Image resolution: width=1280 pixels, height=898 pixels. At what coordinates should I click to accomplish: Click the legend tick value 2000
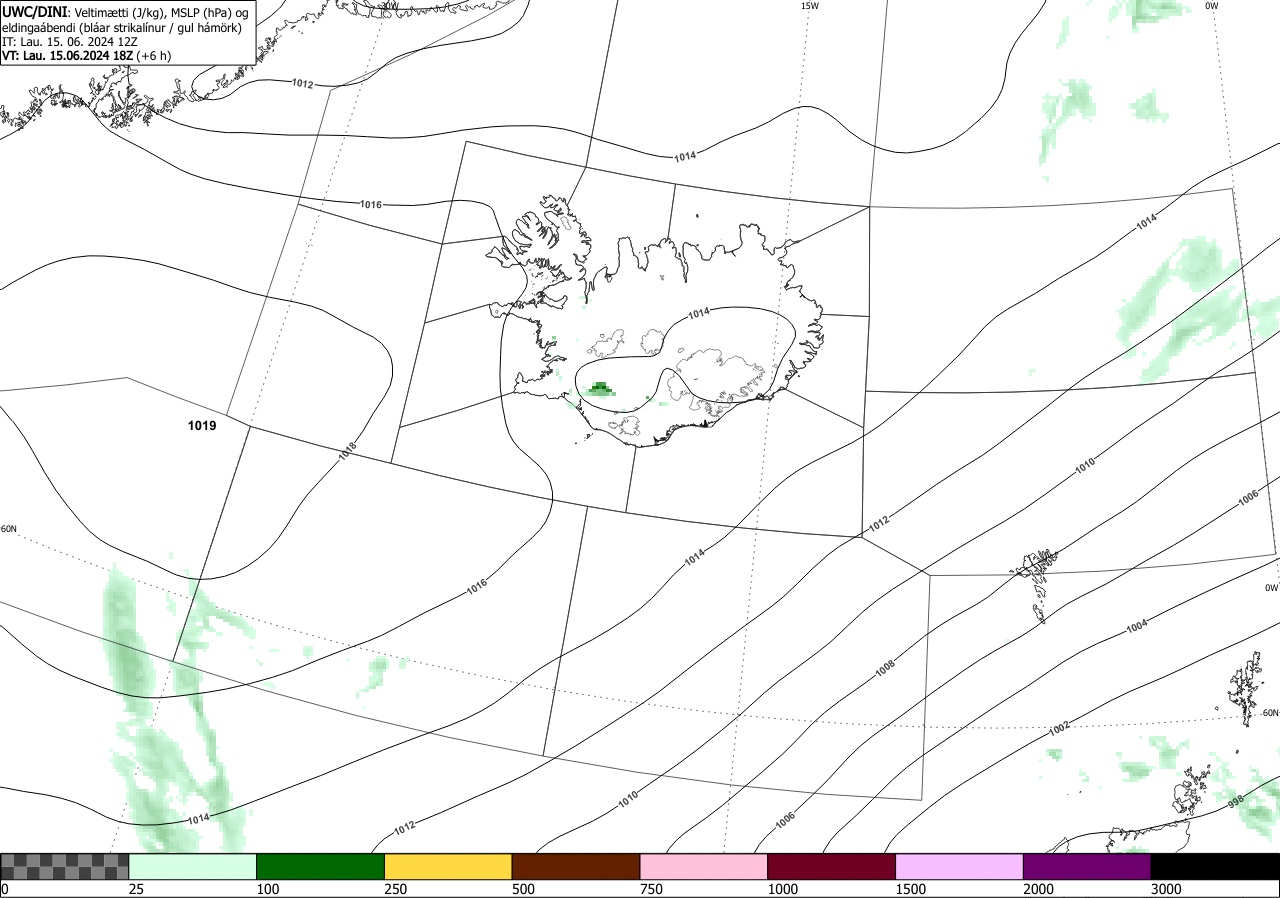[1039, 889]
